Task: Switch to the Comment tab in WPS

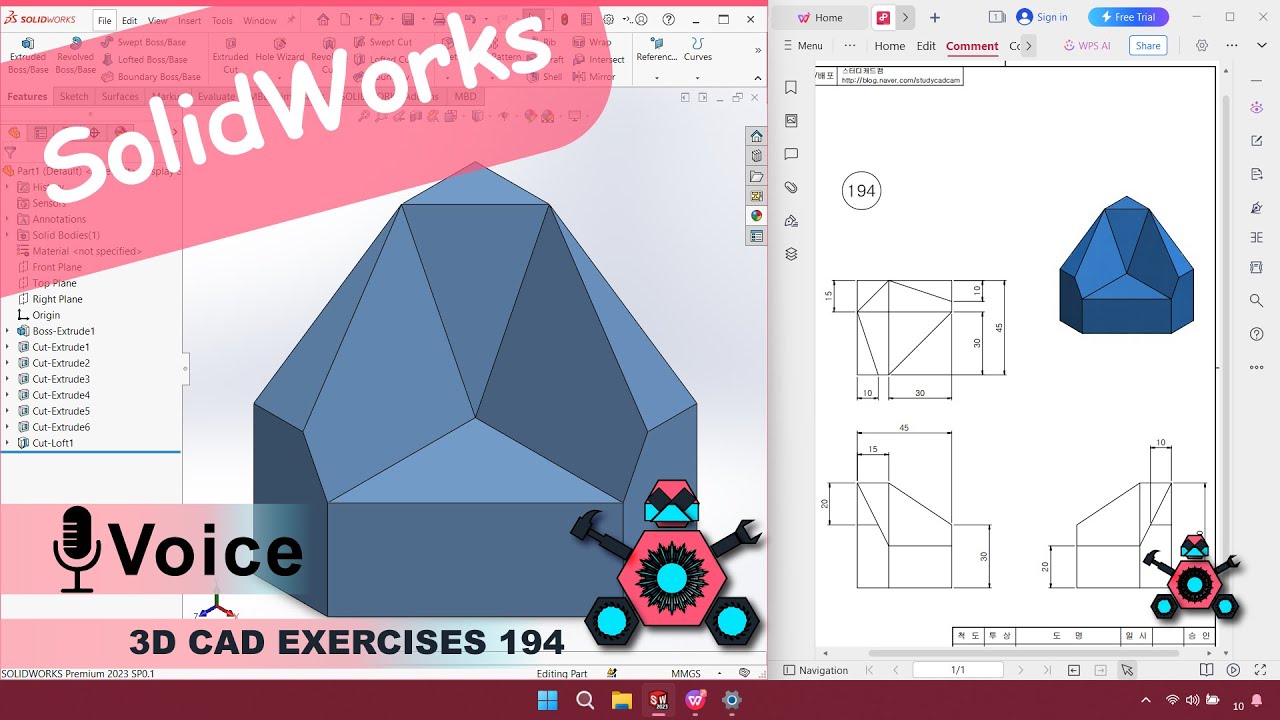Action: pyautogui.click(x=972, y=46)
